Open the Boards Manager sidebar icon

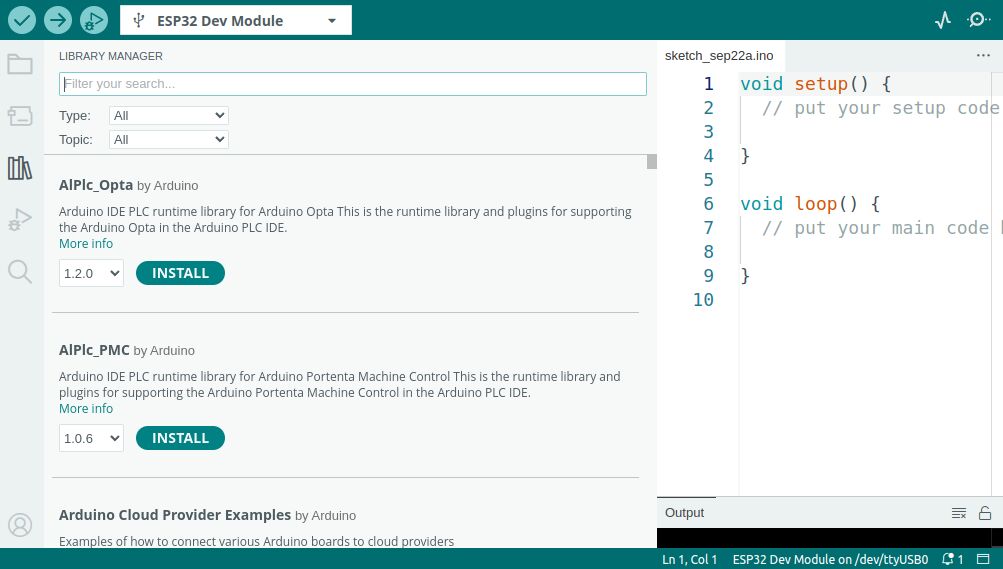pyautogui.click(x=20, y=117)
